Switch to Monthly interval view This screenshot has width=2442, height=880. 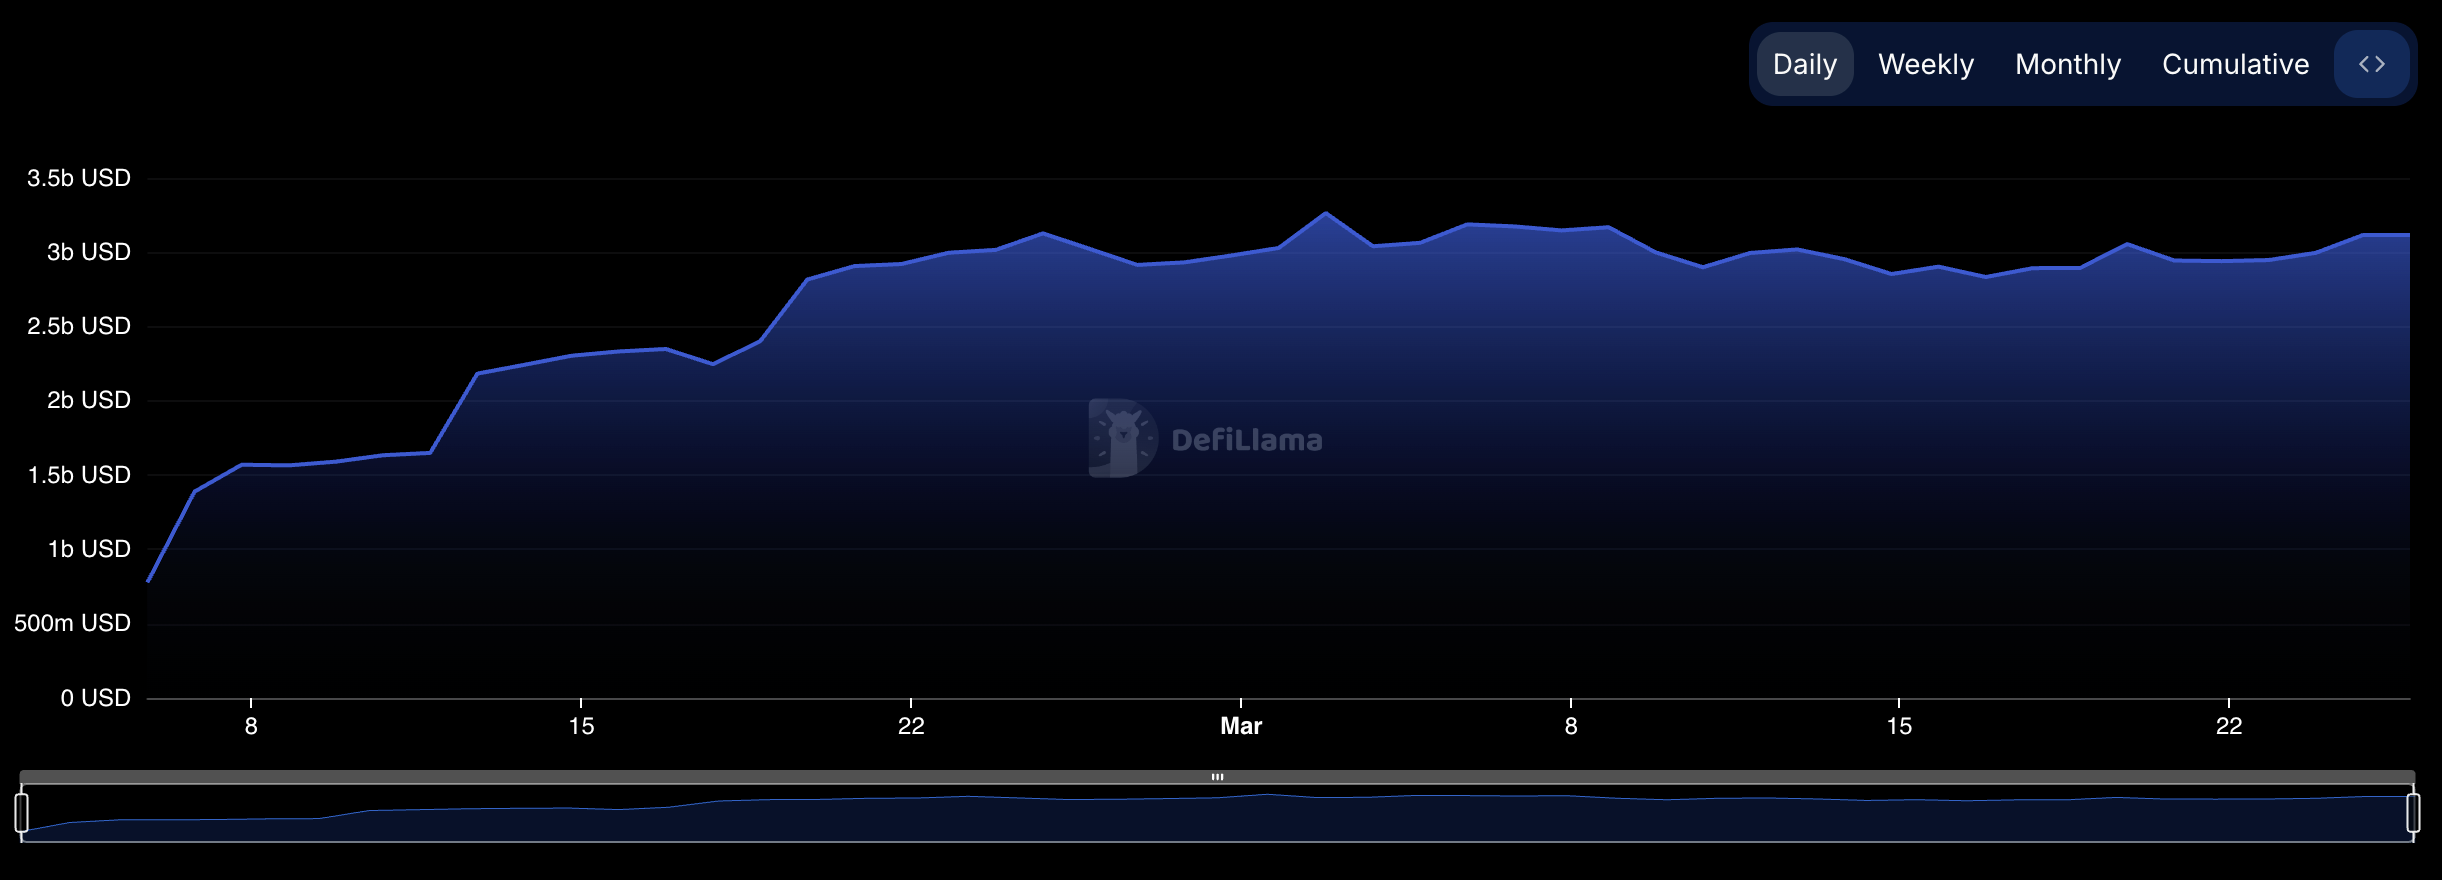[2068, 64]
